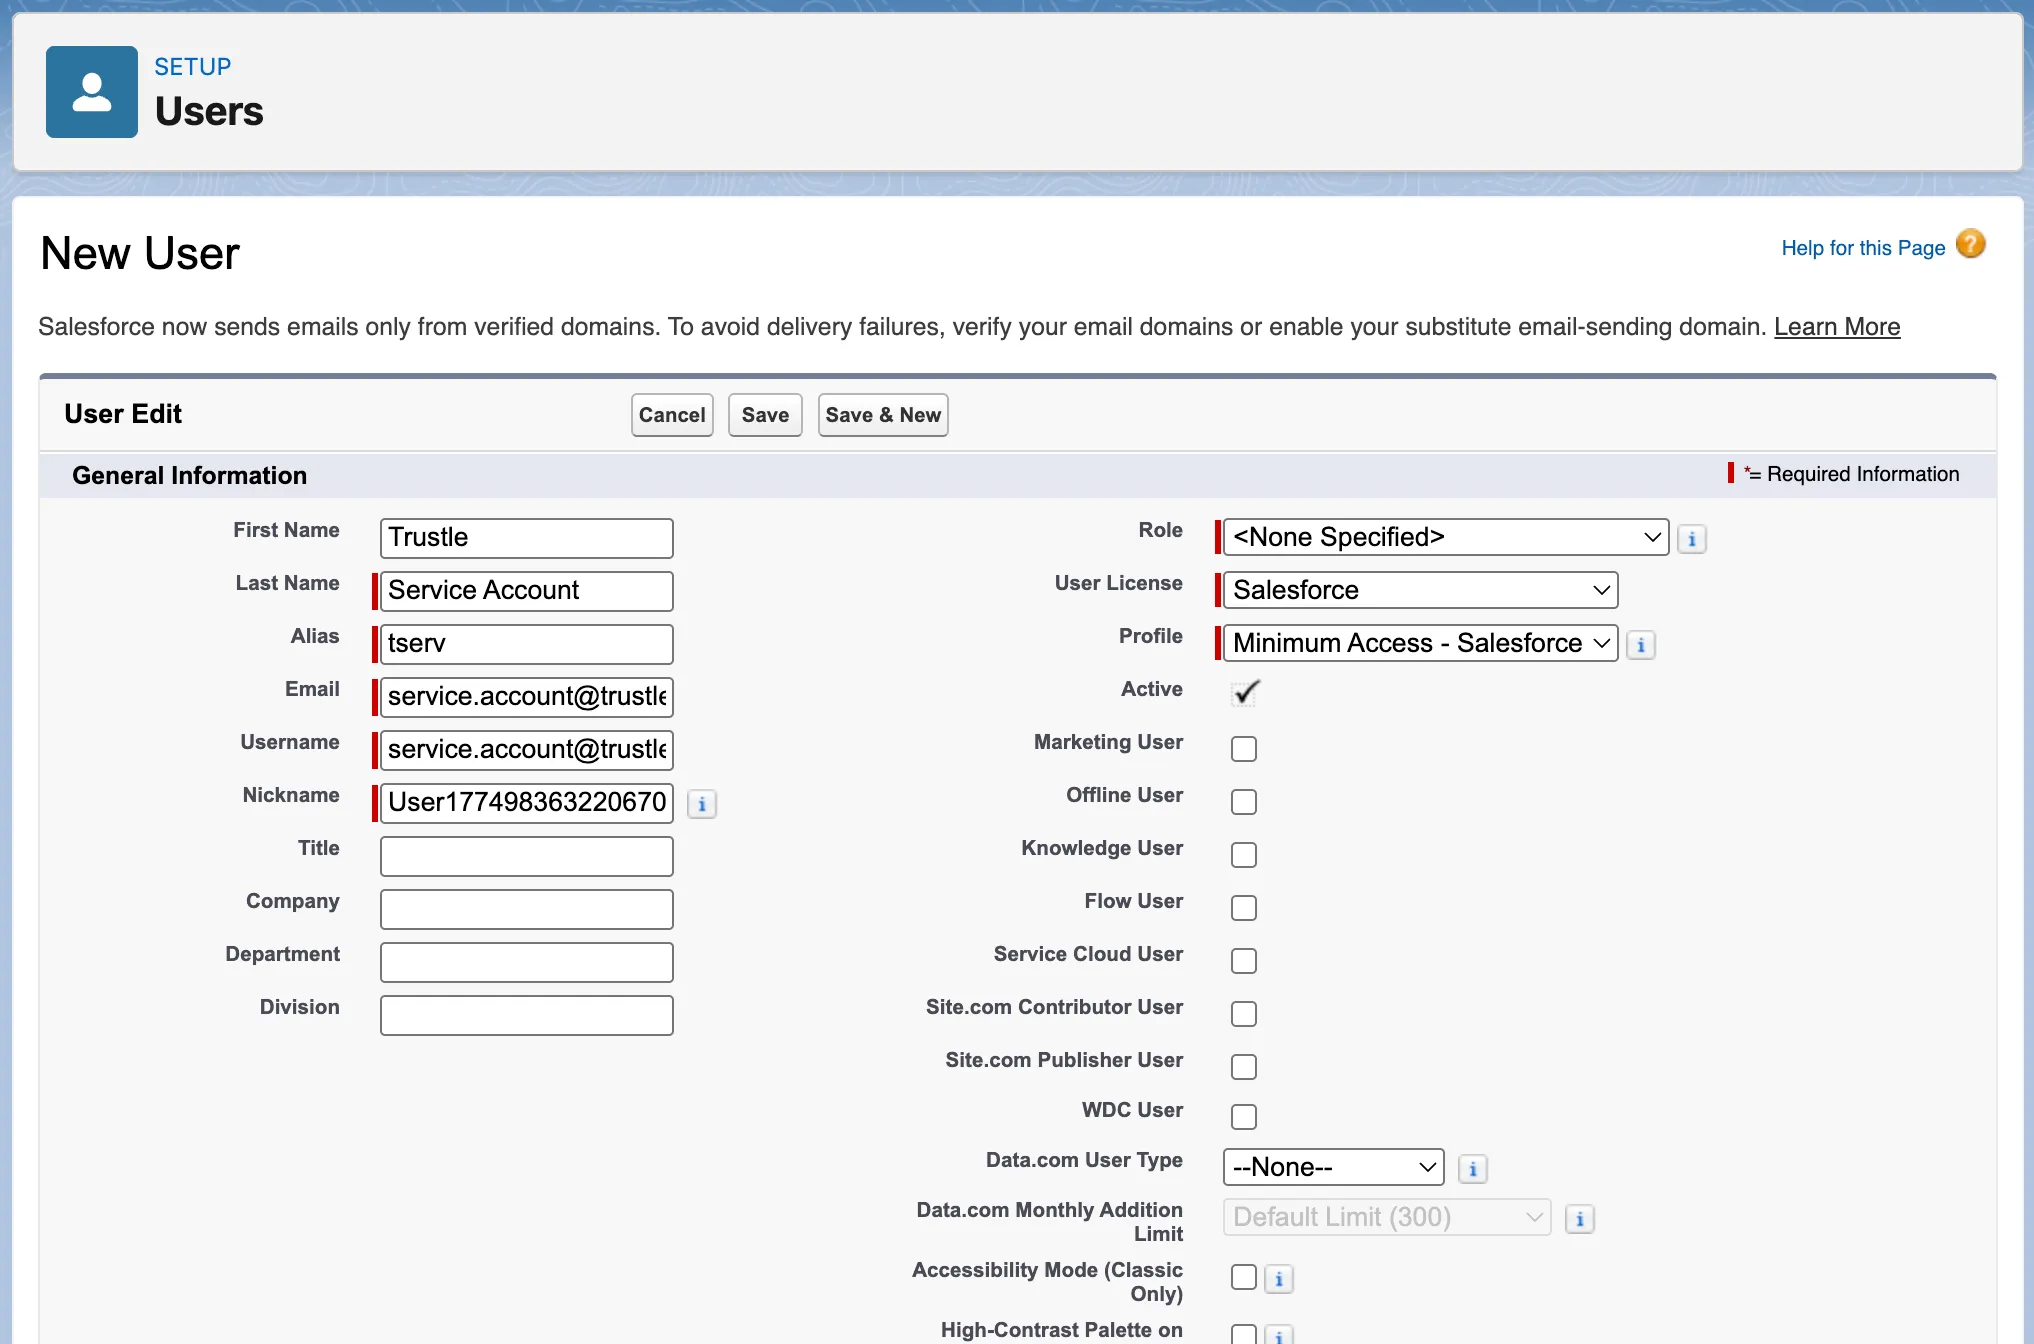Click the Save & New button

[x=883, y=415]
